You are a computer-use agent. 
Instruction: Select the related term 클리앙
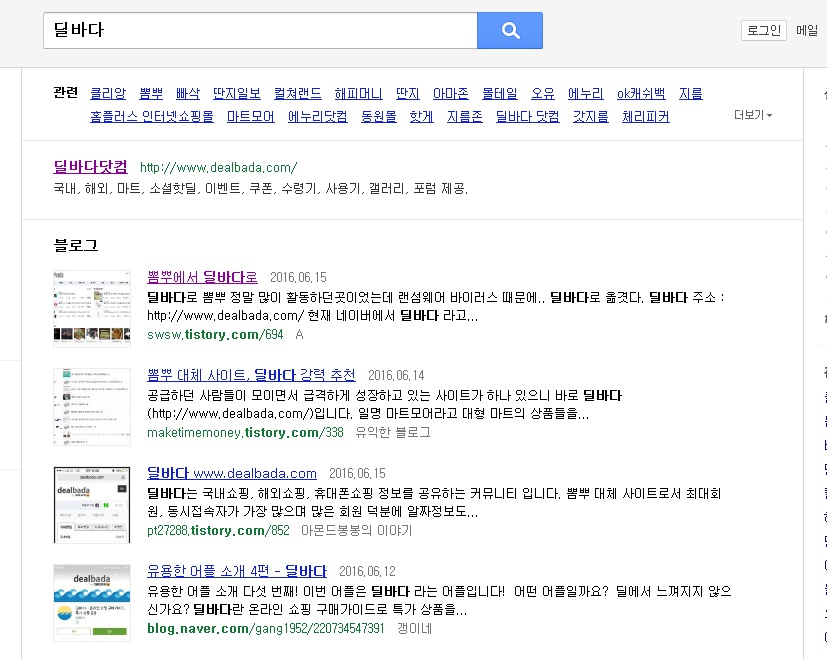click(108, 93)
